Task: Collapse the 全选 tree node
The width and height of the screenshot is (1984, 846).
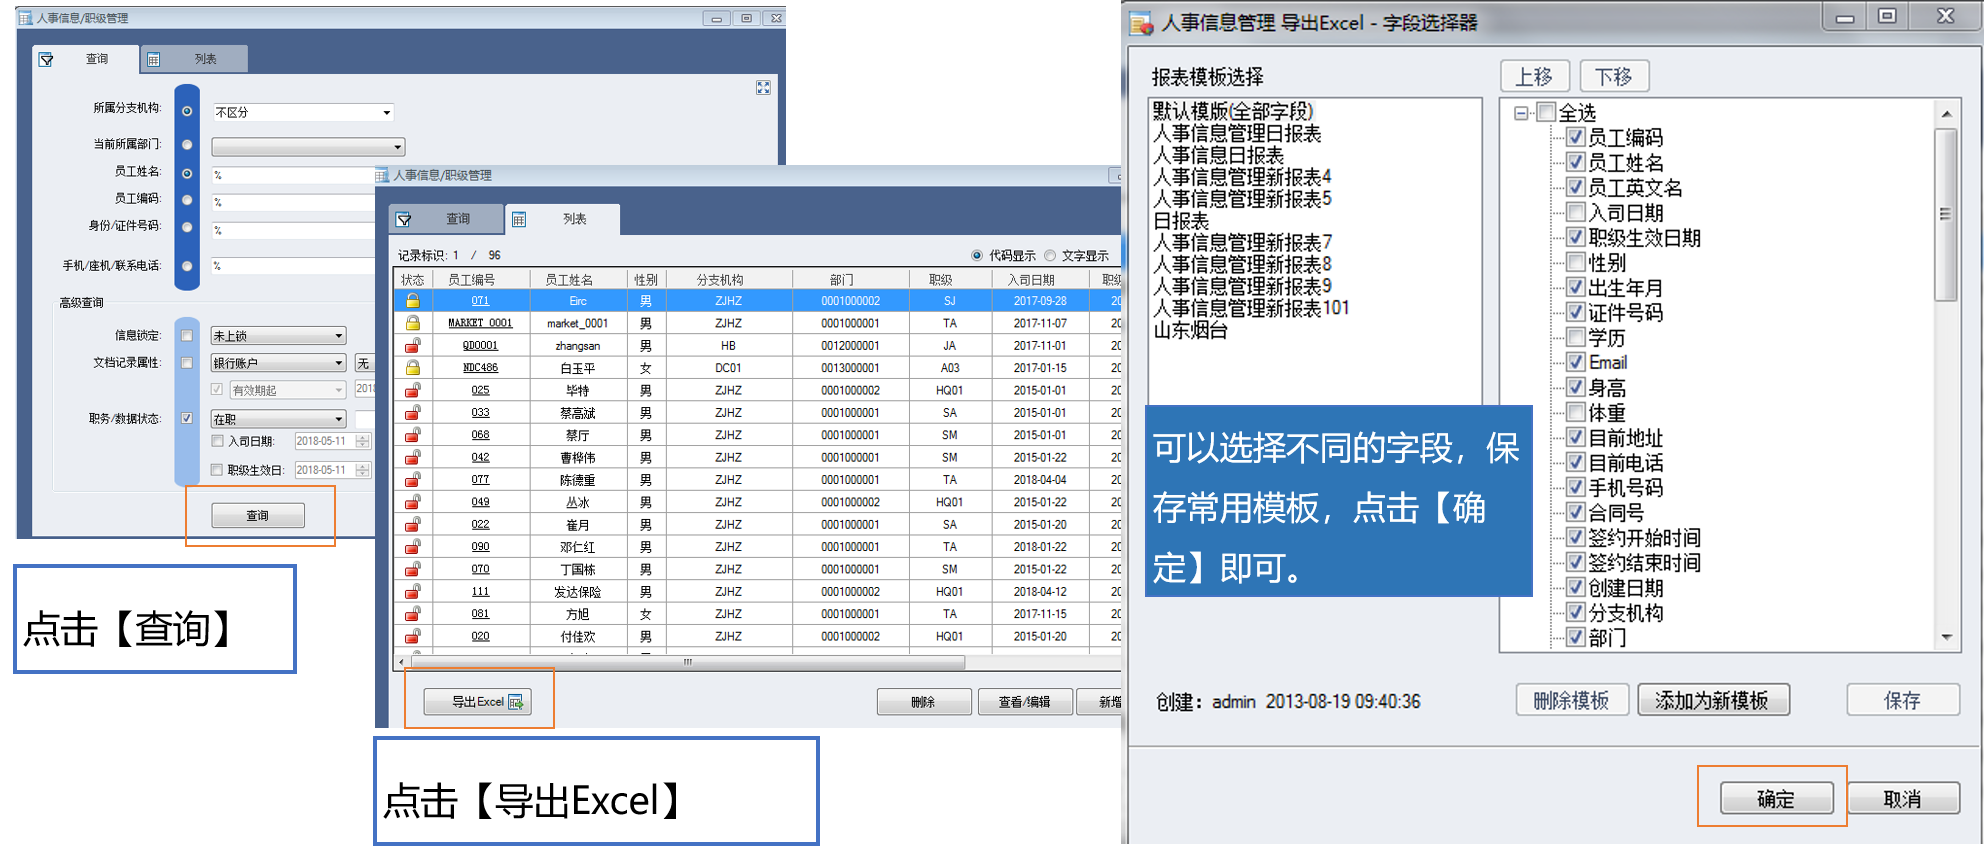Action: 1521,113
